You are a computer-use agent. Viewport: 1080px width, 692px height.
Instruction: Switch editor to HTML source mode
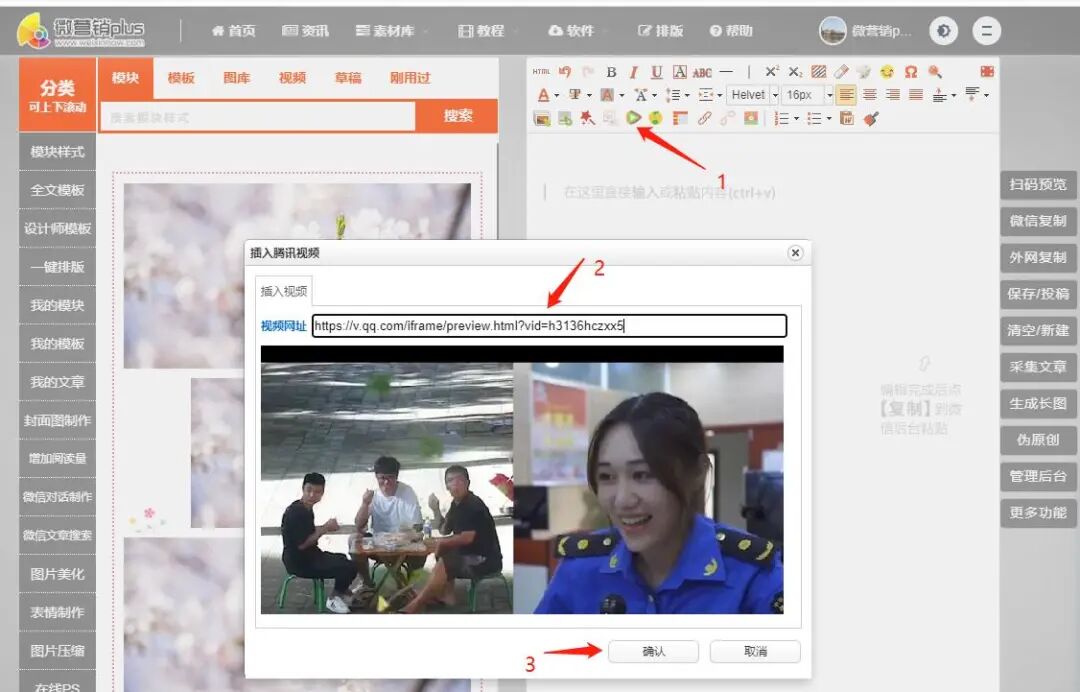pyautogui.click(x=541, y=72)
